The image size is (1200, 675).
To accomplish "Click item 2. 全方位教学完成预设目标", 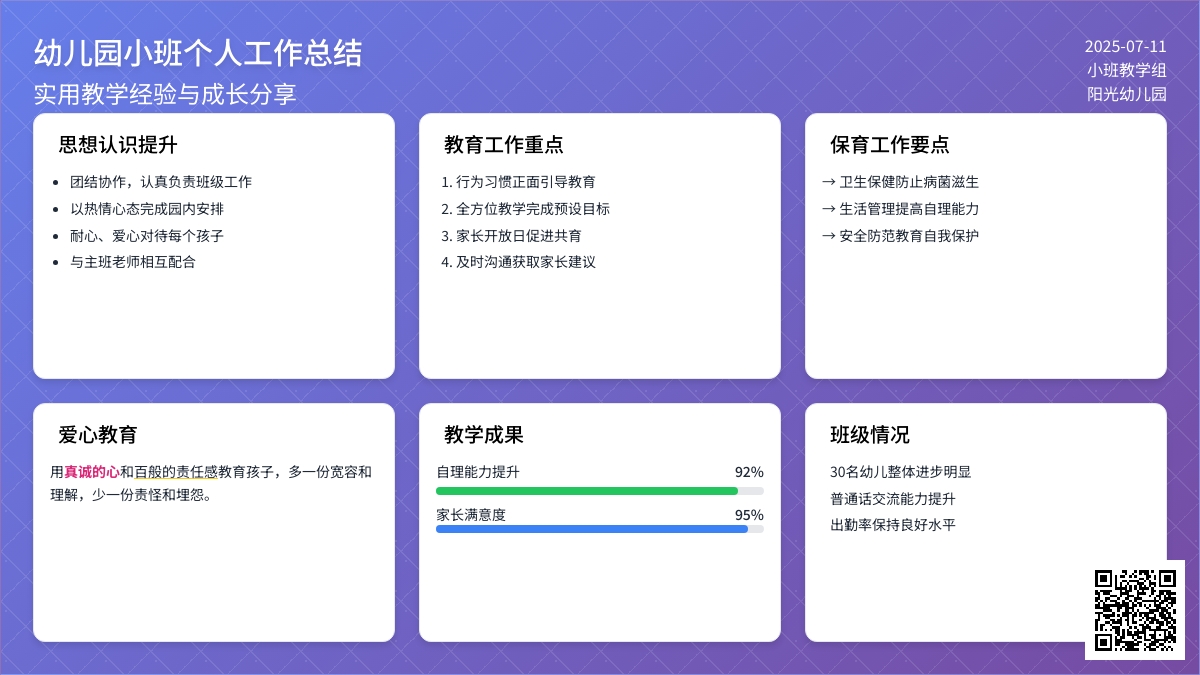I will pyautogui.click(x=525, y=209).
